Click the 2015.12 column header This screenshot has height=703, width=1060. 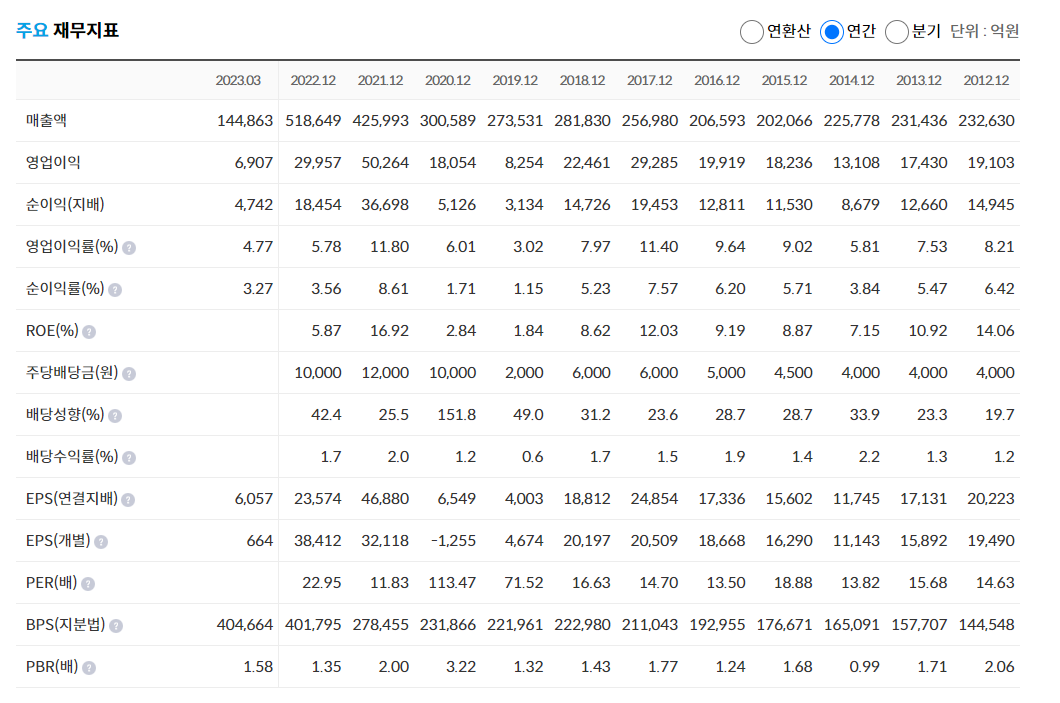pos(784,80)
